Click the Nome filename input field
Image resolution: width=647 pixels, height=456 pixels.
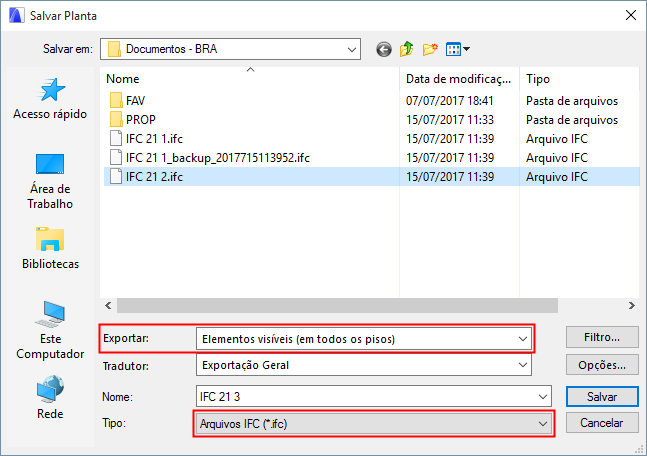click(x=372, y=397)
